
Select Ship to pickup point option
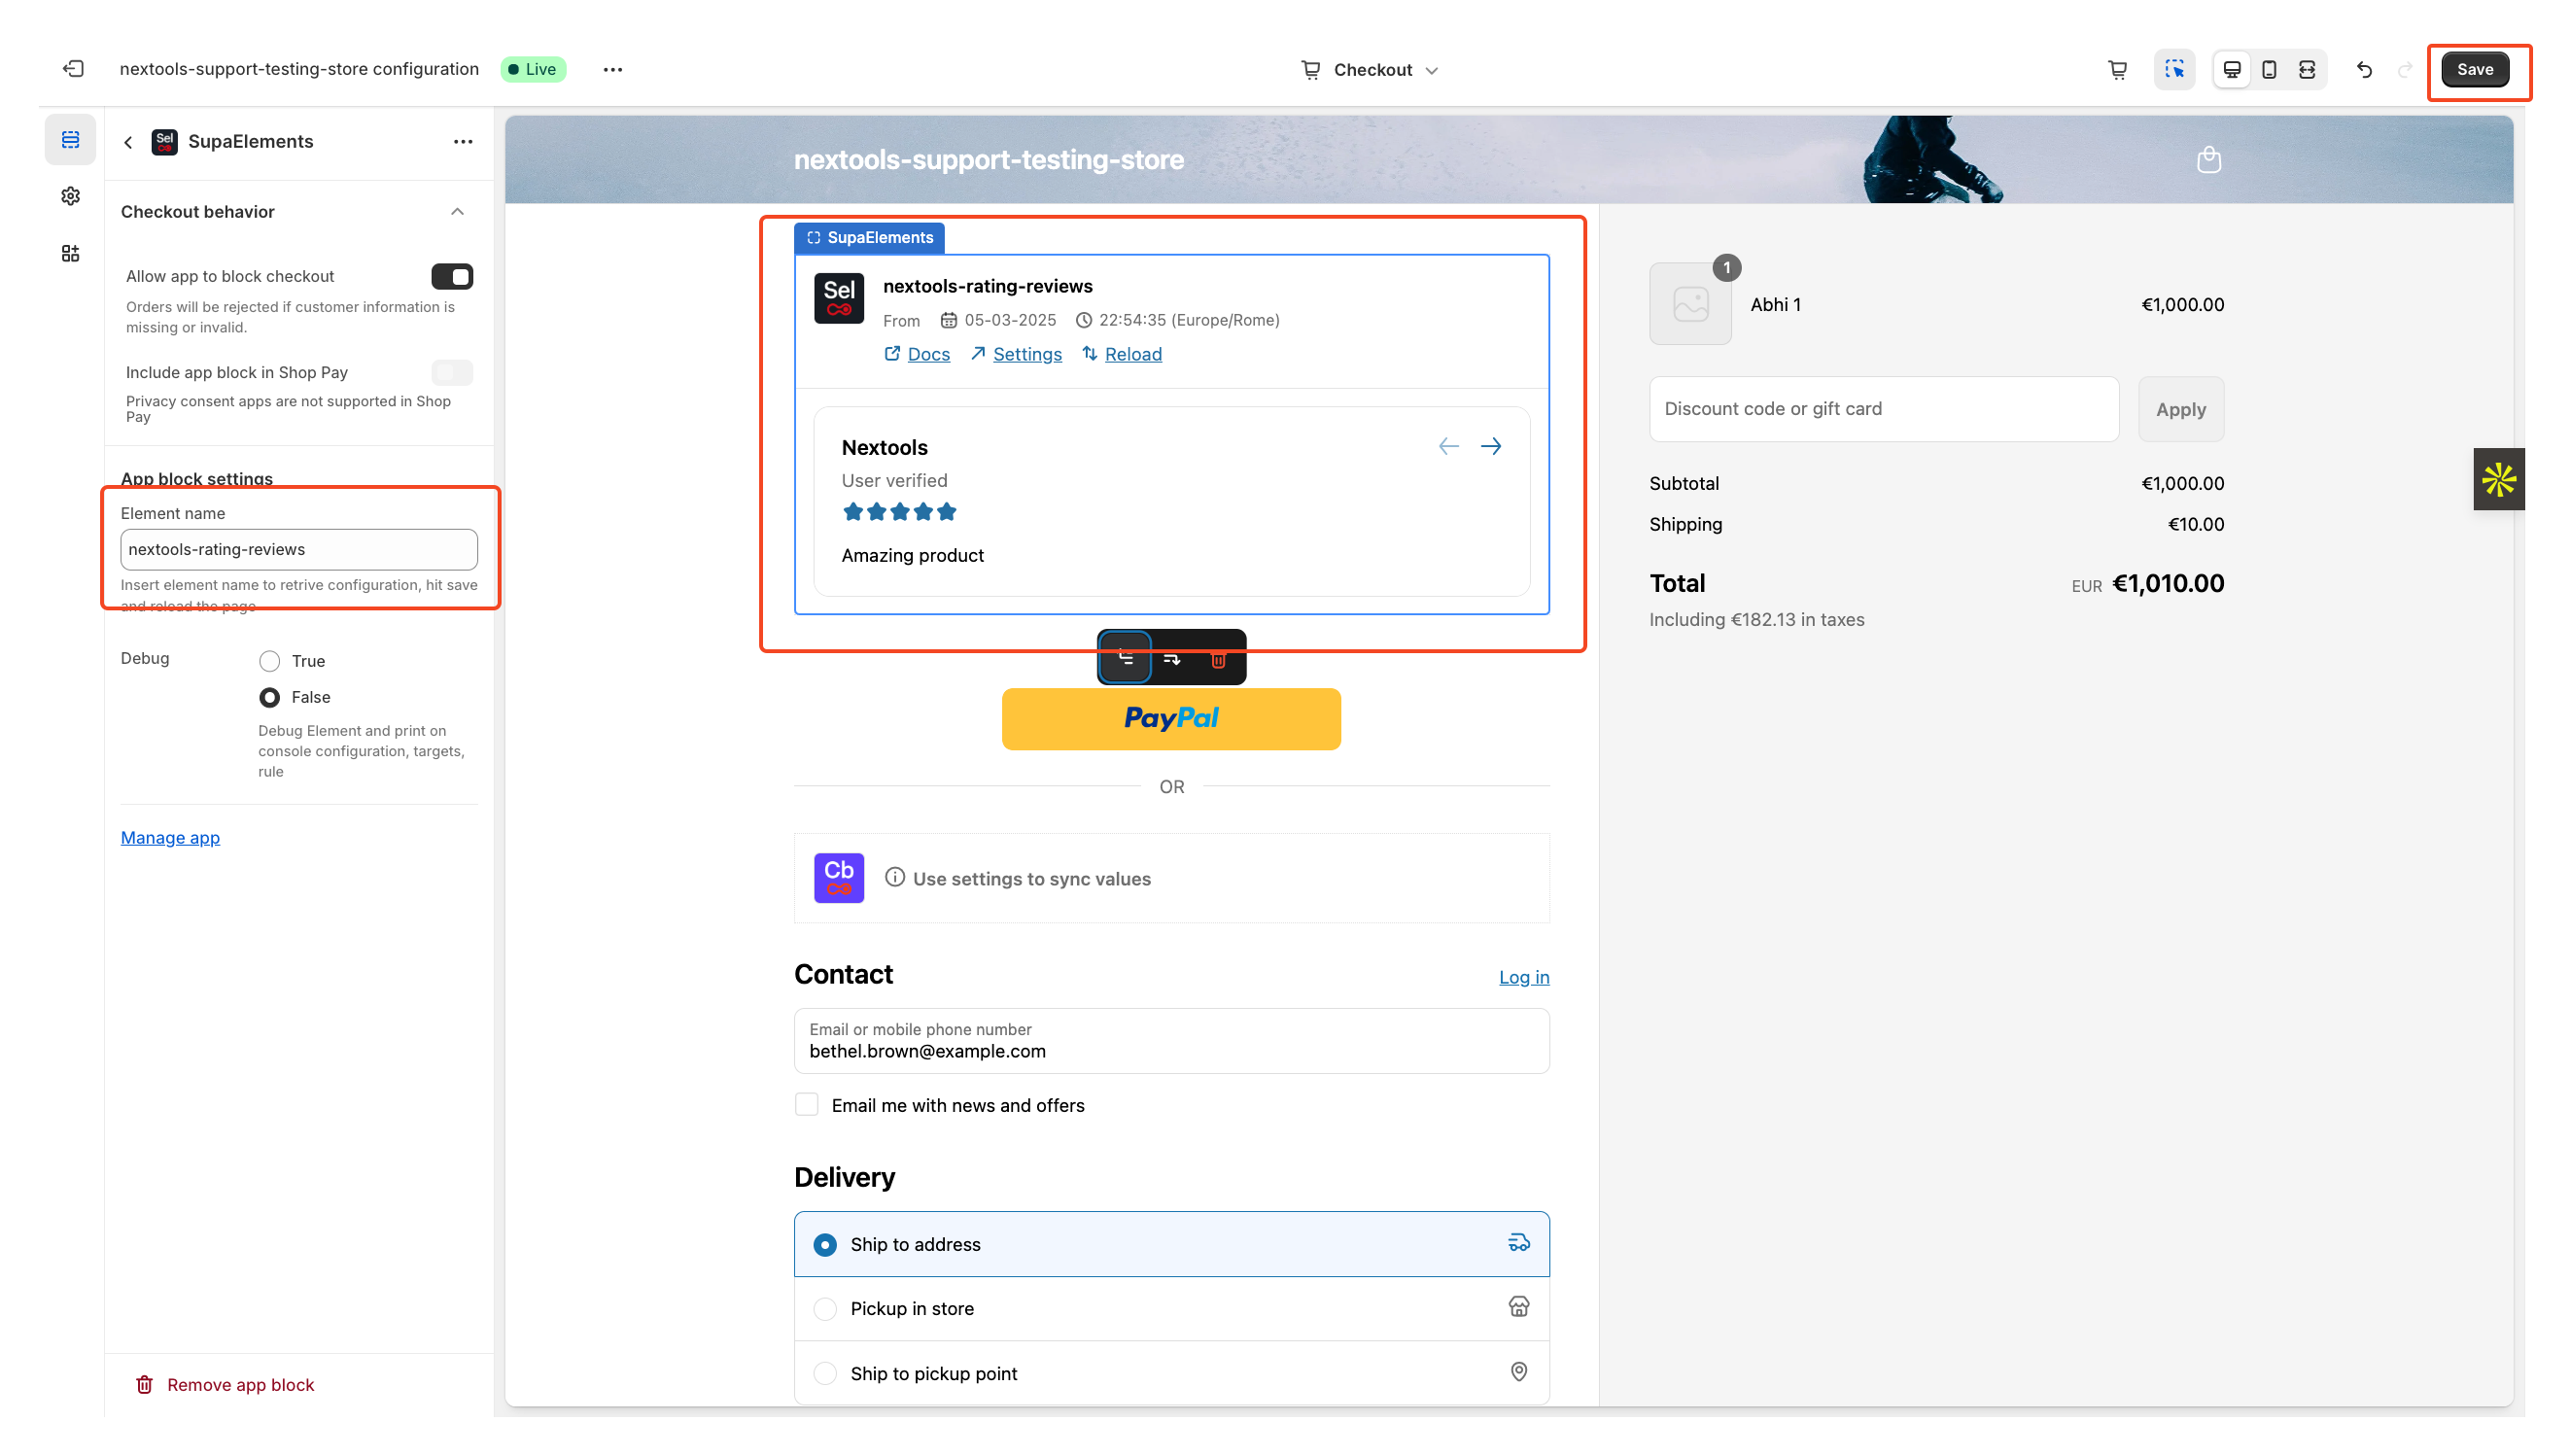coord(1171,1373)
